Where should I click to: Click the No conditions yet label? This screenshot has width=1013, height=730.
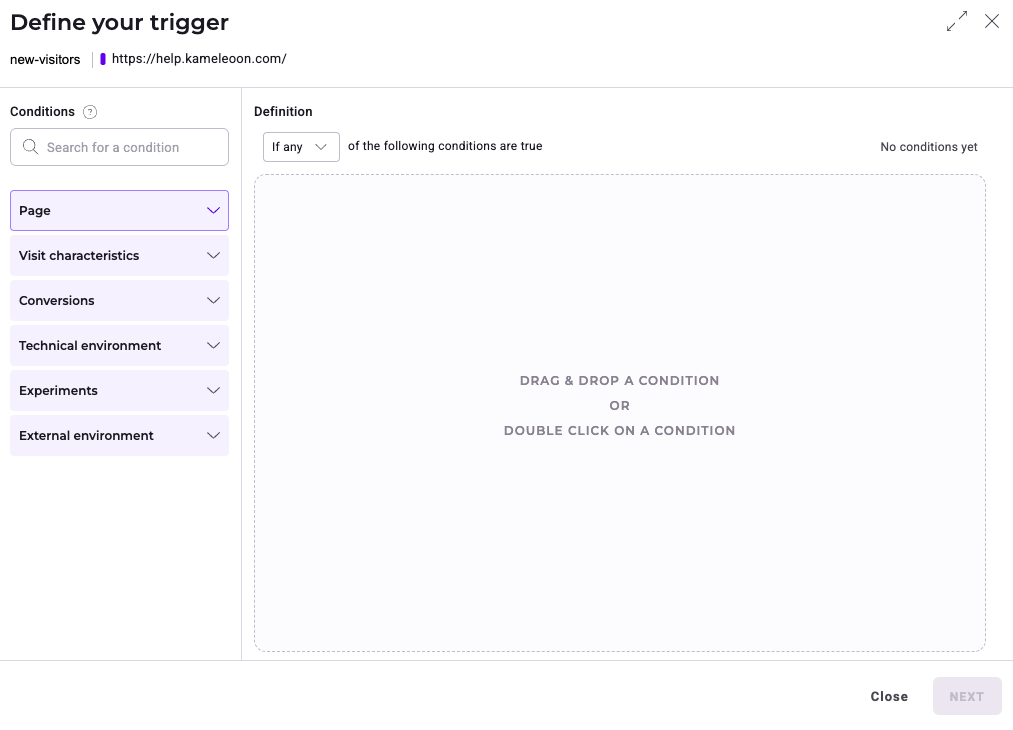coord(928,147)
